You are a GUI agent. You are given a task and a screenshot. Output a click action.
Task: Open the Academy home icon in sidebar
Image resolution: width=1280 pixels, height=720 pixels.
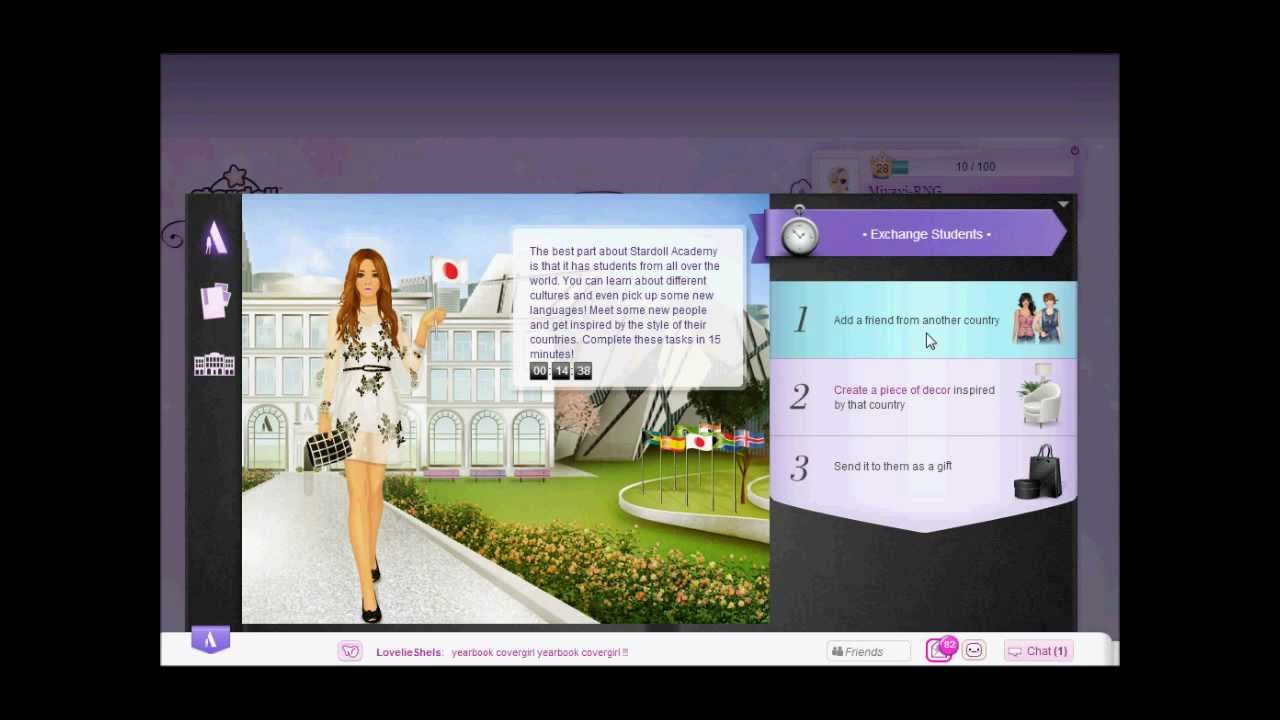[216, 239]
